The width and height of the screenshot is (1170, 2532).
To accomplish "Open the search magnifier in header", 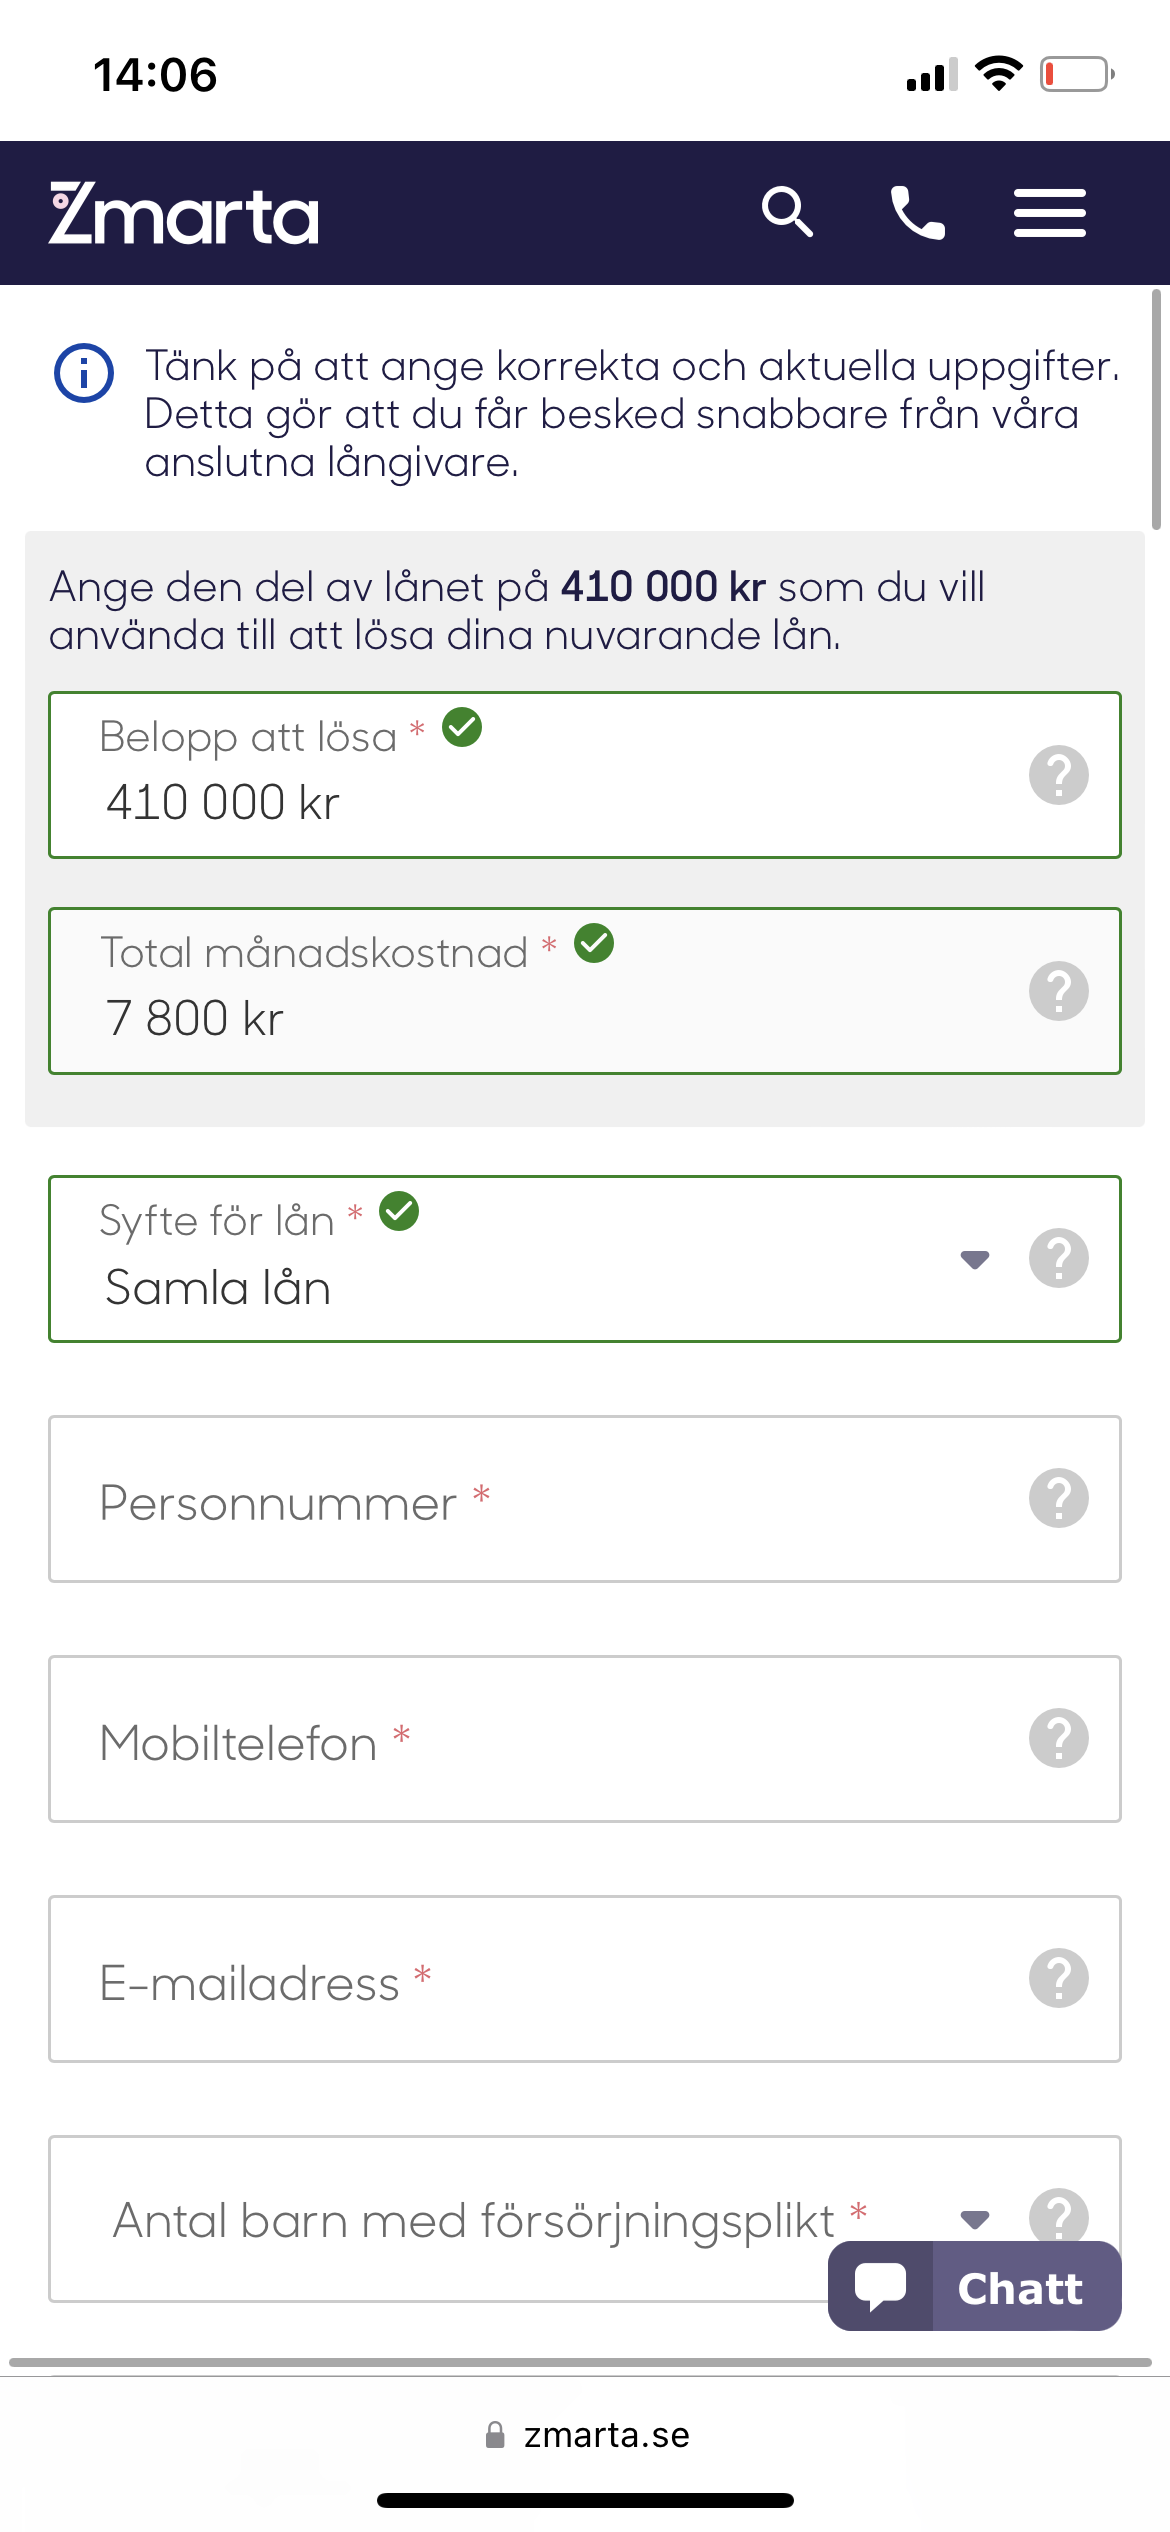I will point(787,212).
